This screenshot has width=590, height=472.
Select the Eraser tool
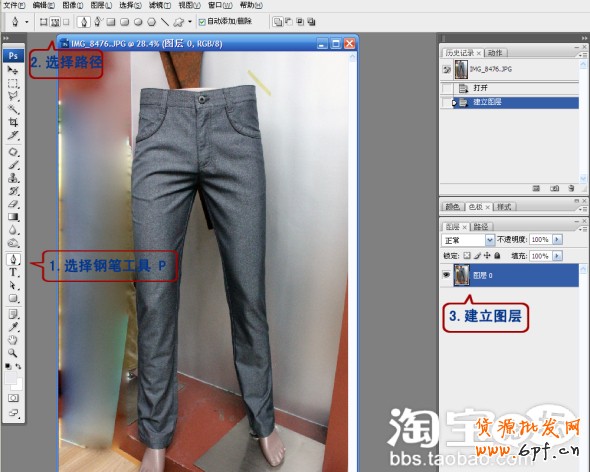coord(14,204)
